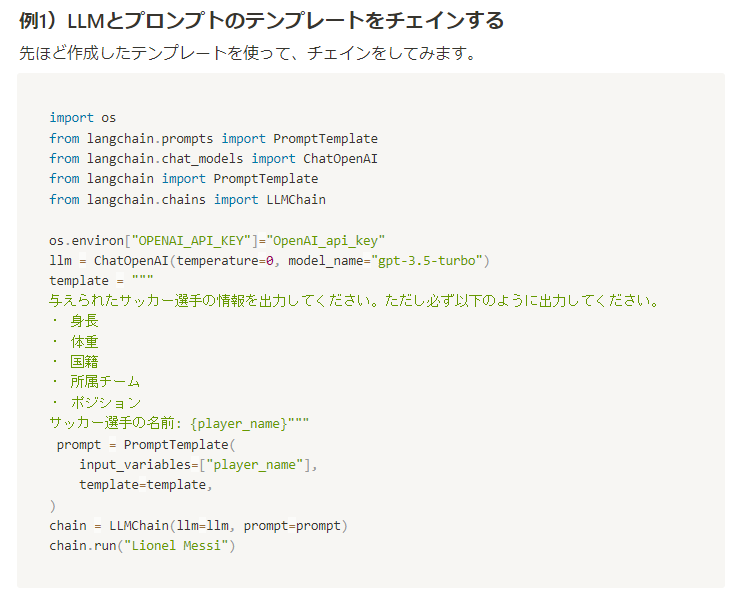Click LLMChain in the langchain.chains import line
Image resolution: width=739 pixels, height=593 pixels.
pyautogui.click(x=295, y=199)
